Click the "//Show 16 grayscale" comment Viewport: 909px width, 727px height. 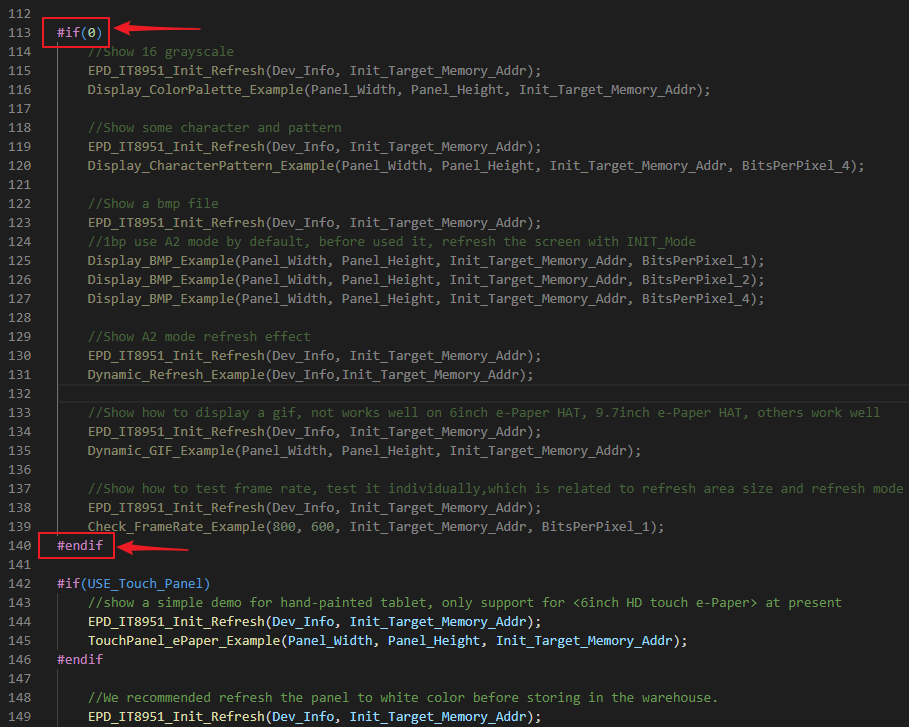click(161, 52)
